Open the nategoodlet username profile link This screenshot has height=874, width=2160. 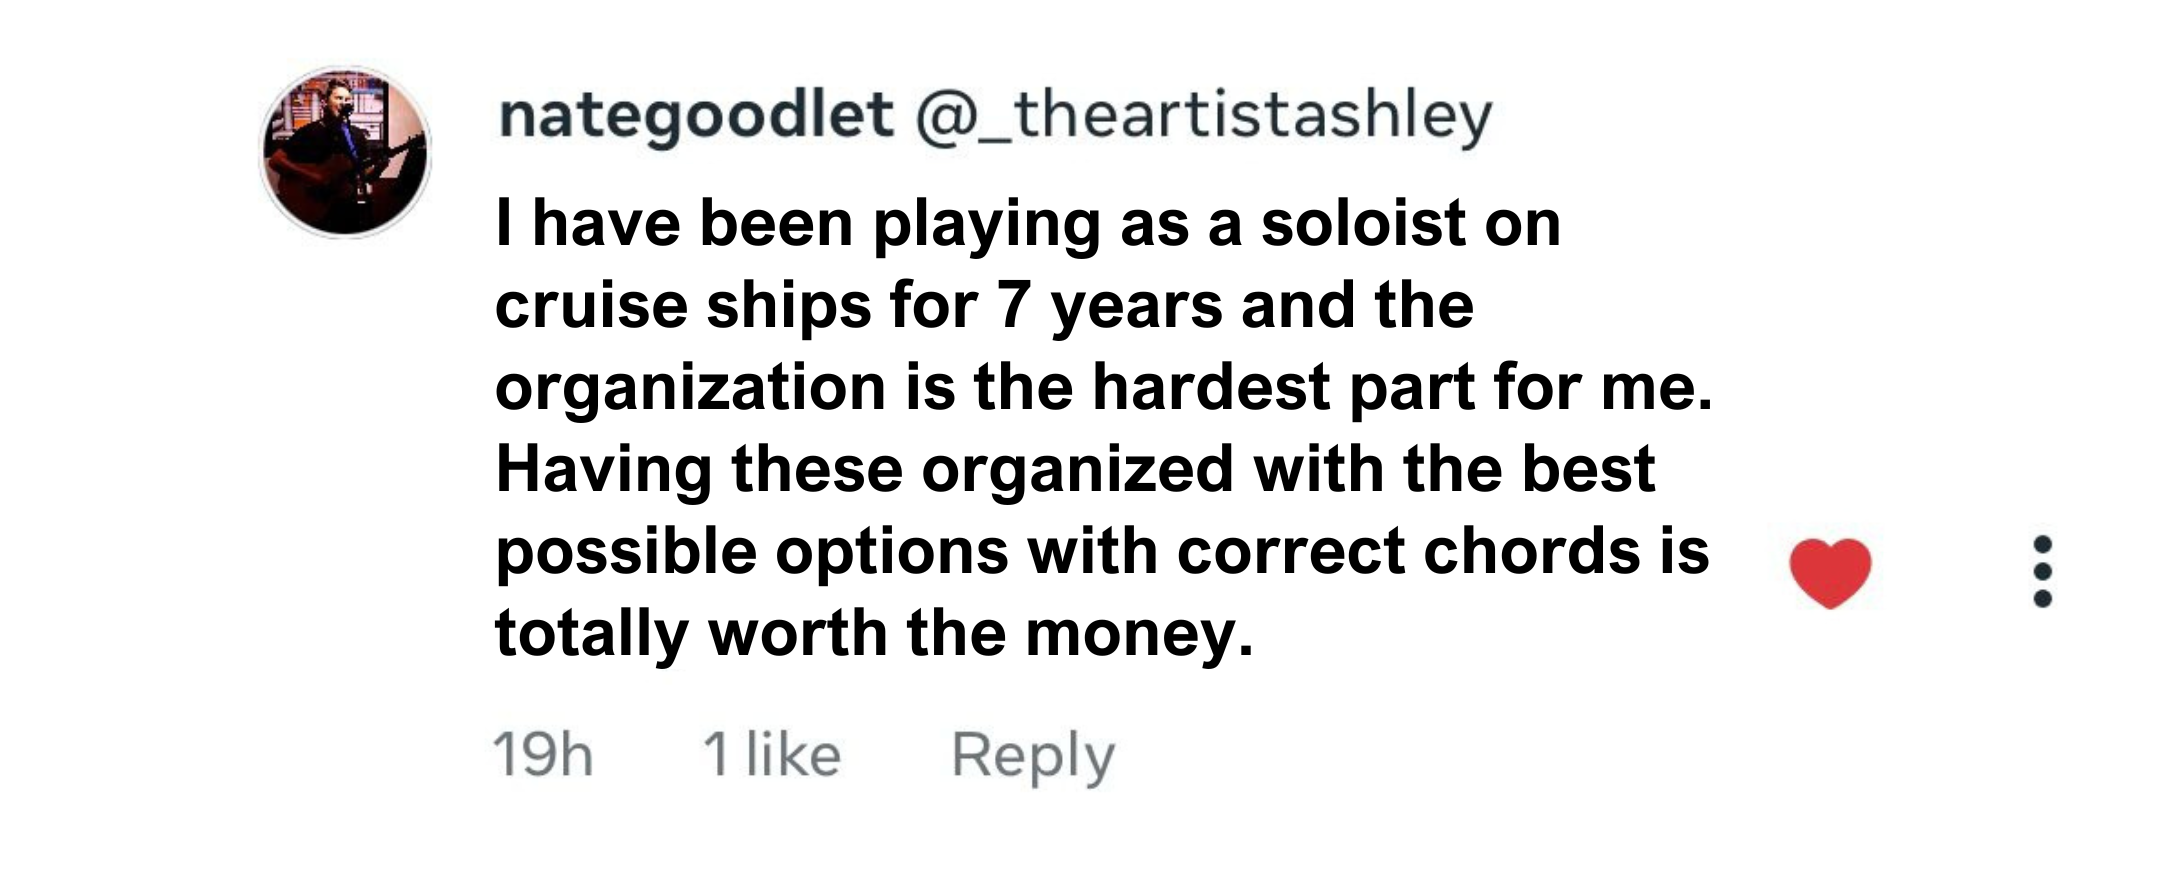click(x=695, y=115)
